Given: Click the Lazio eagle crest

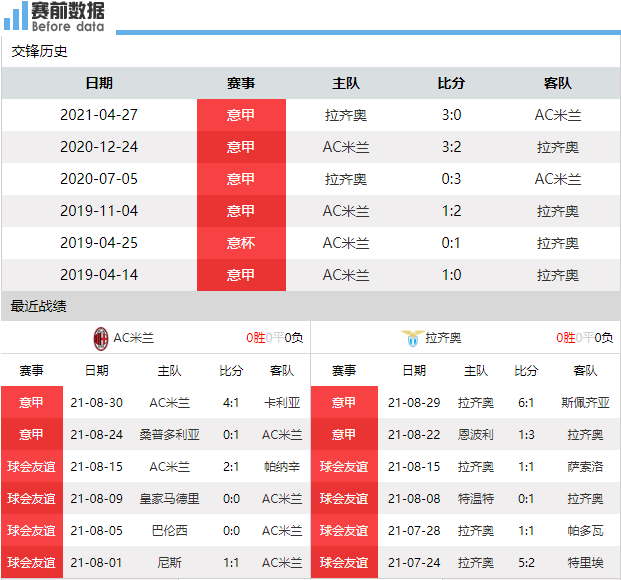Looking at the screenshot, I should coord(412,338).
